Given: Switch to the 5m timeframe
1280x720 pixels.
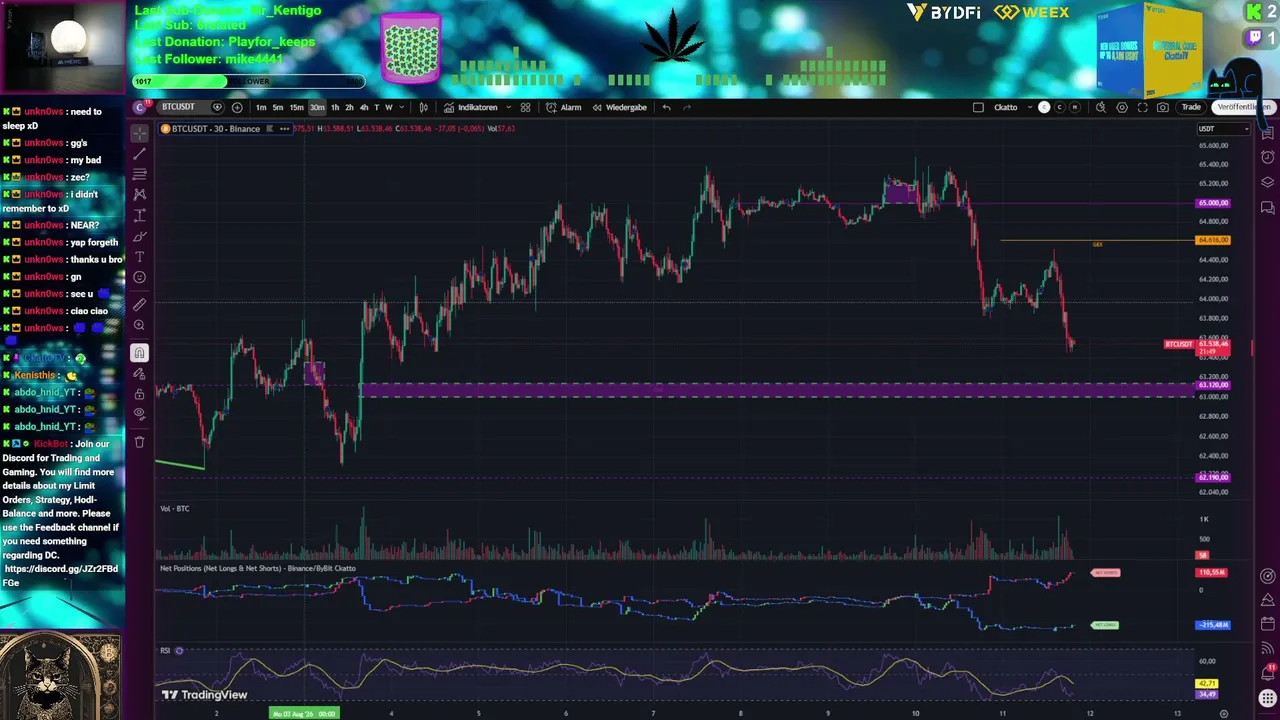Looking at the screenshot, I should point(278,107).
